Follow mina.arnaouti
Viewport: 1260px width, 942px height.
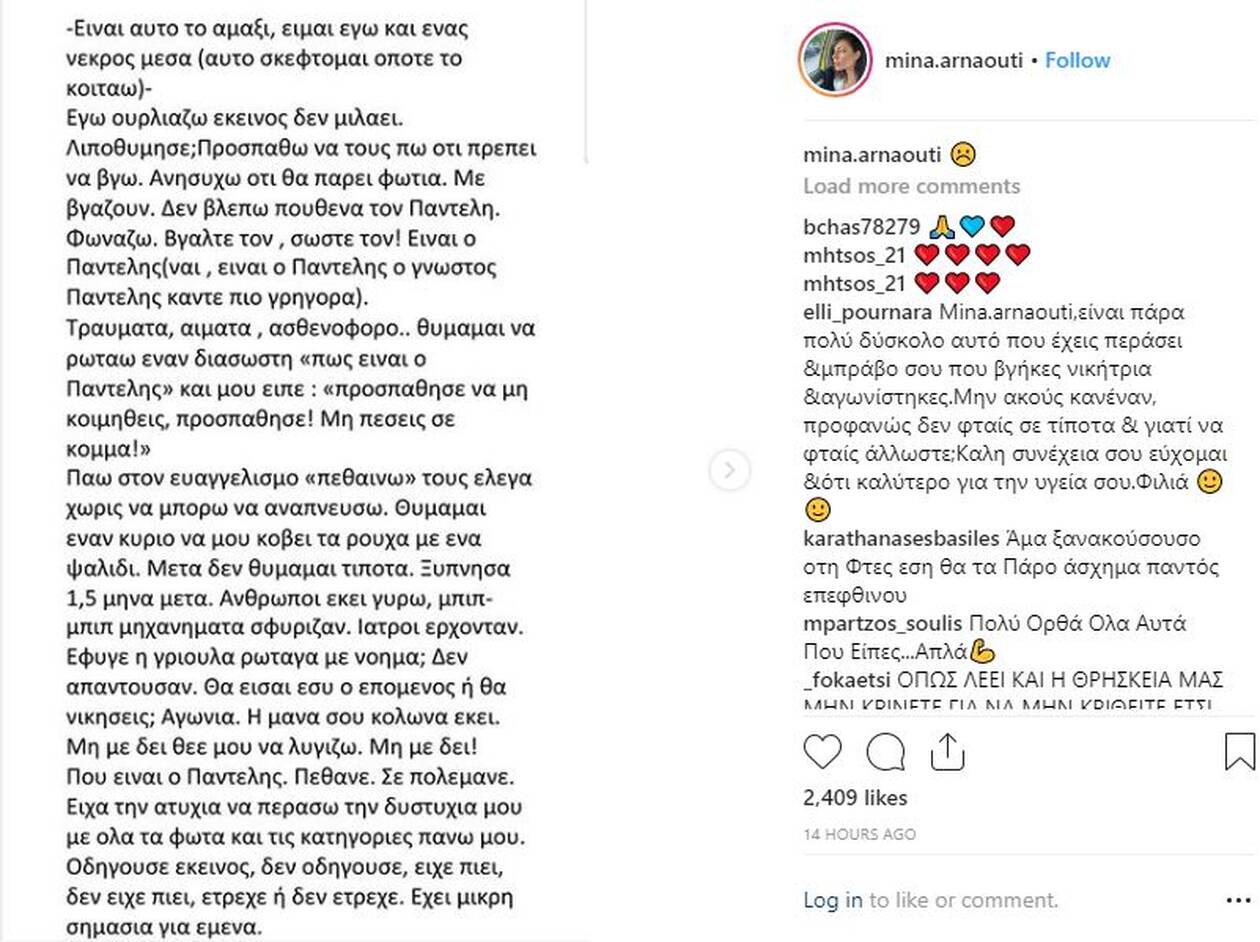coord(1077,60)
